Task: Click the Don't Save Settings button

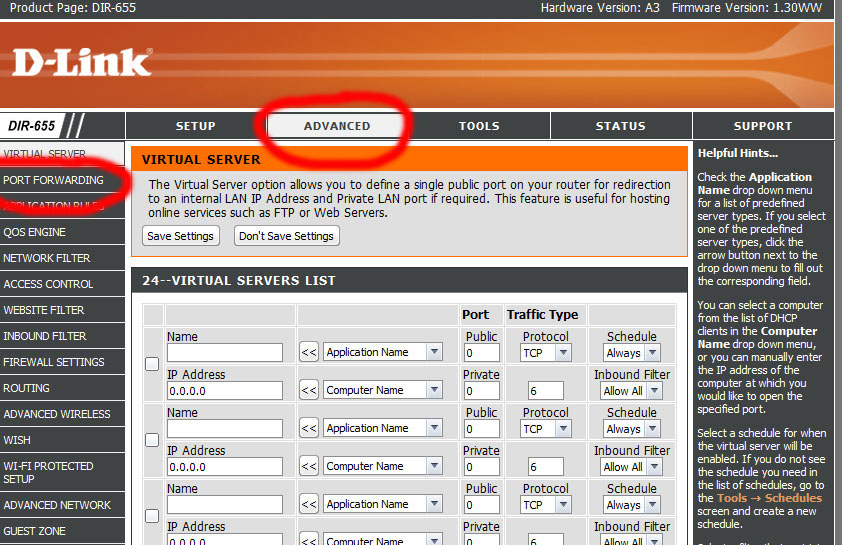Action: click(286, 236)
